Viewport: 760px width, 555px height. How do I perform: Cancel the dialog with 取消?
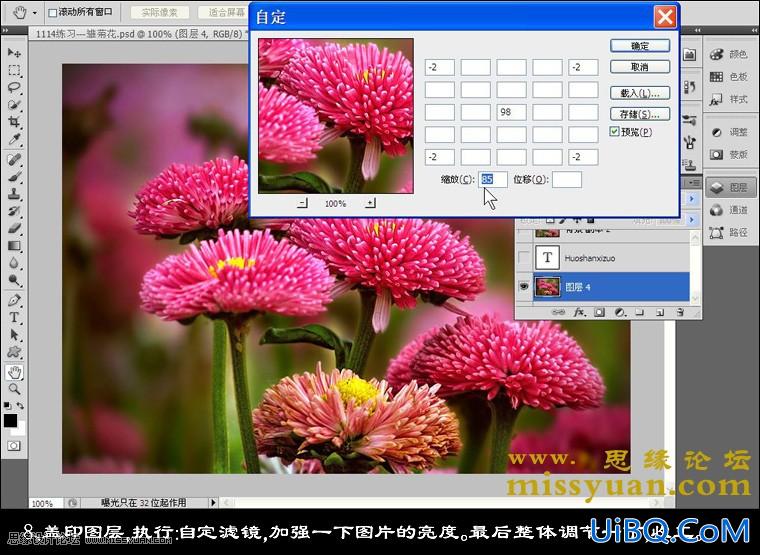tap(640, 67)
